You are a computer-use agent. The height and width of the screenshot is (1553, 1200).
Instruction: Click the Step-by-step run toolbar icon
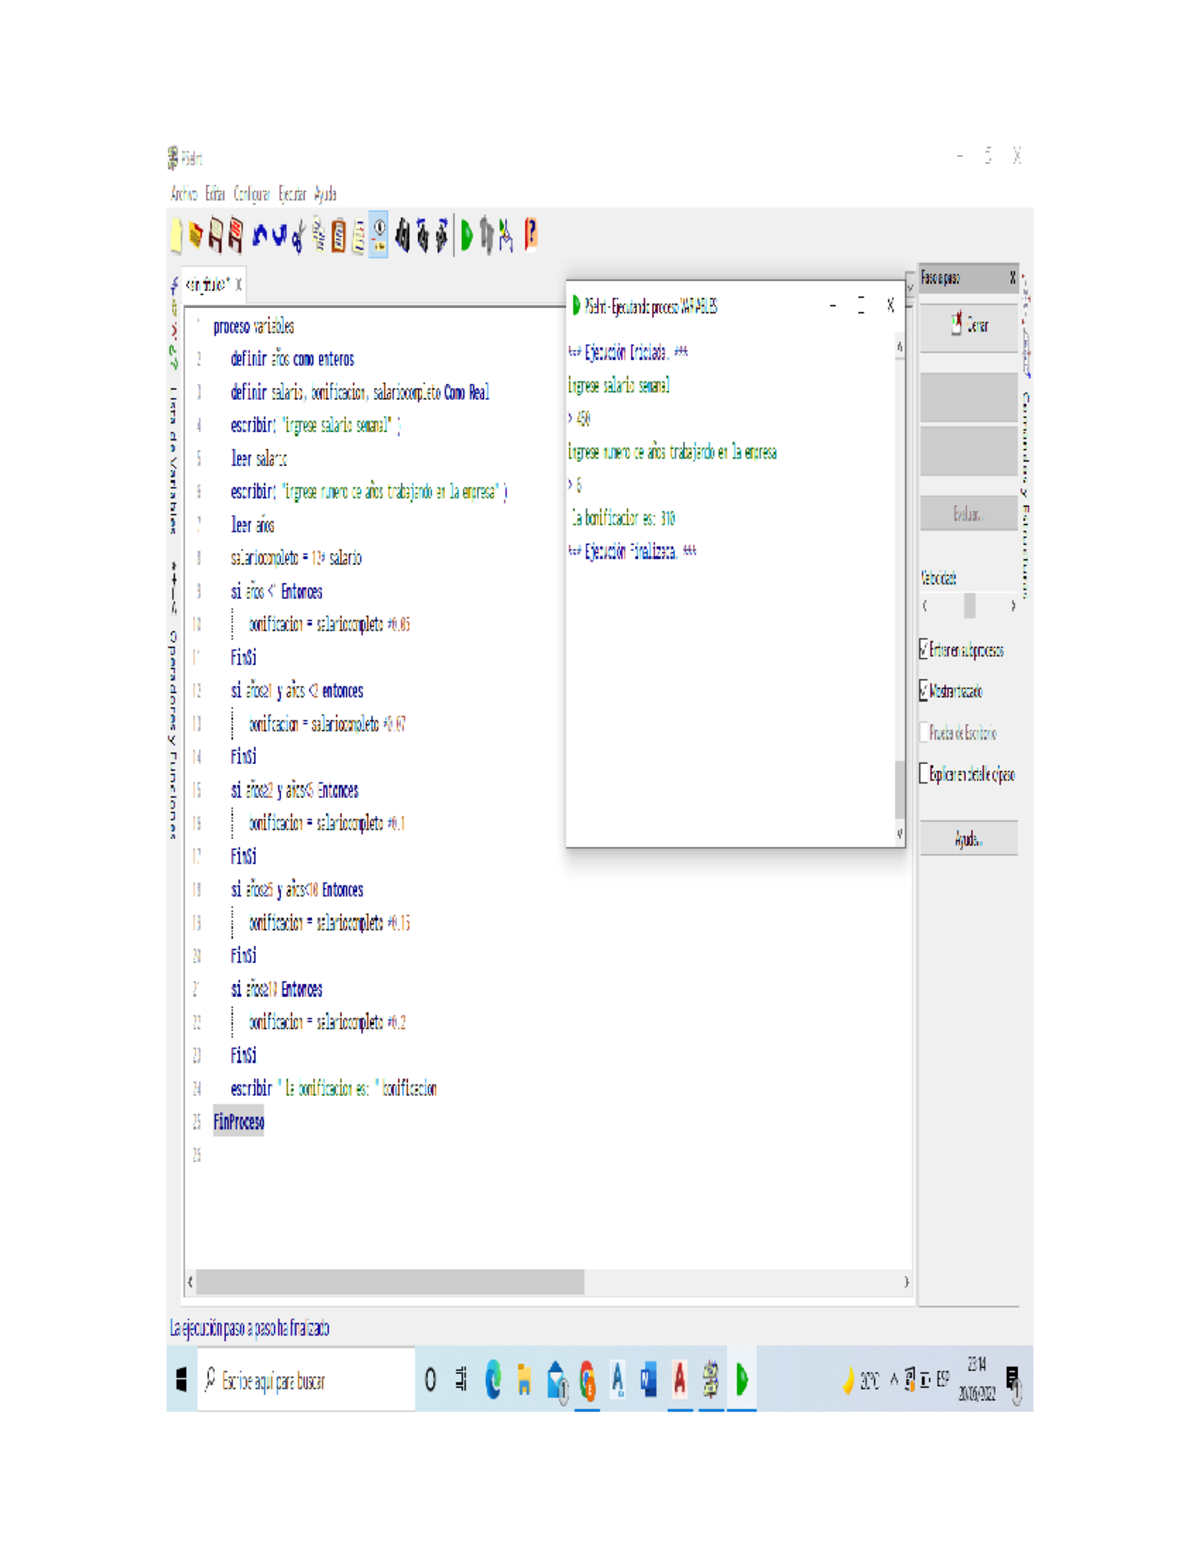487,236
